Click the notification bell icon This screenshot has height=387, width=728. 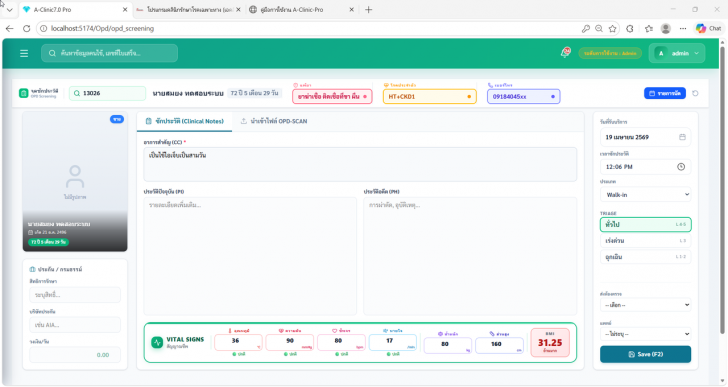(x=565, y=53)
